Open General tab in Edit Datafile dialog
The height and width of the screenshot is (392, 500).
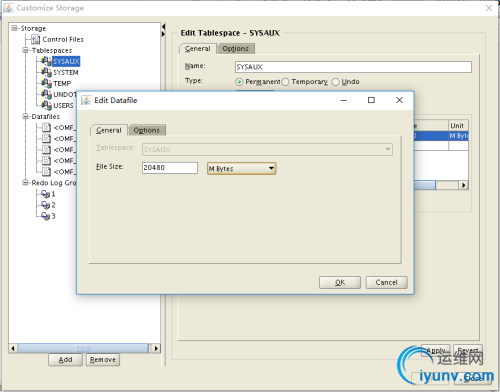point(109,130)
